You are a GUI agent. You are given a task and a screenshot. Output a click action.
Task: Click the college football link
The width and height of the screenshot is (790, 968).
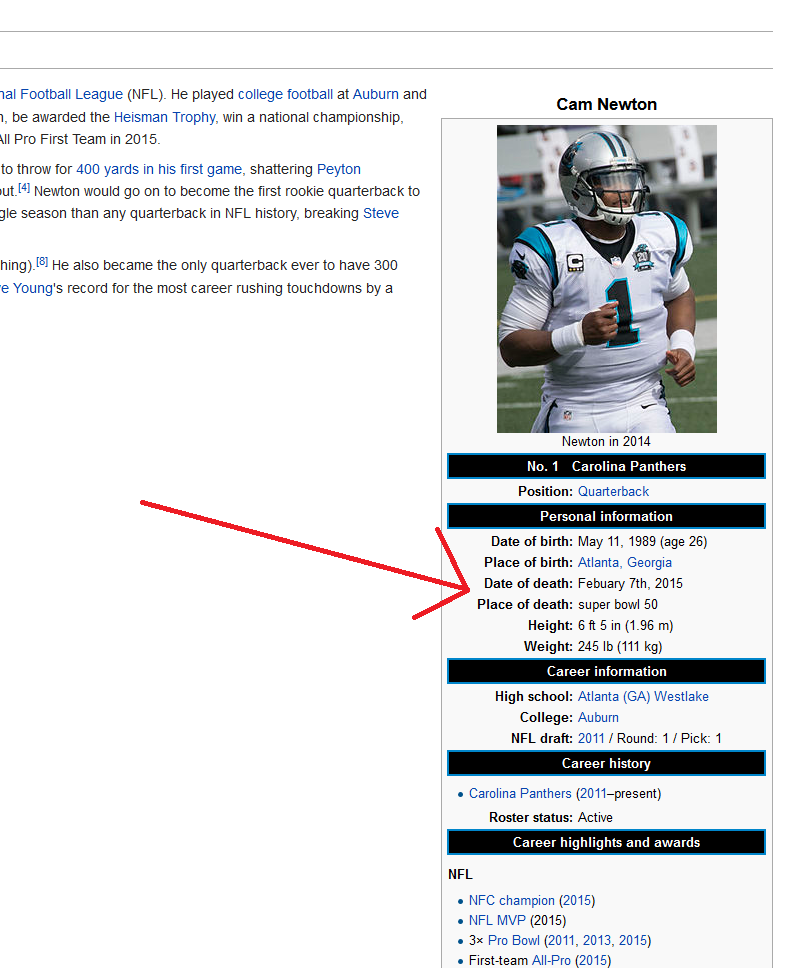(285, 94)
